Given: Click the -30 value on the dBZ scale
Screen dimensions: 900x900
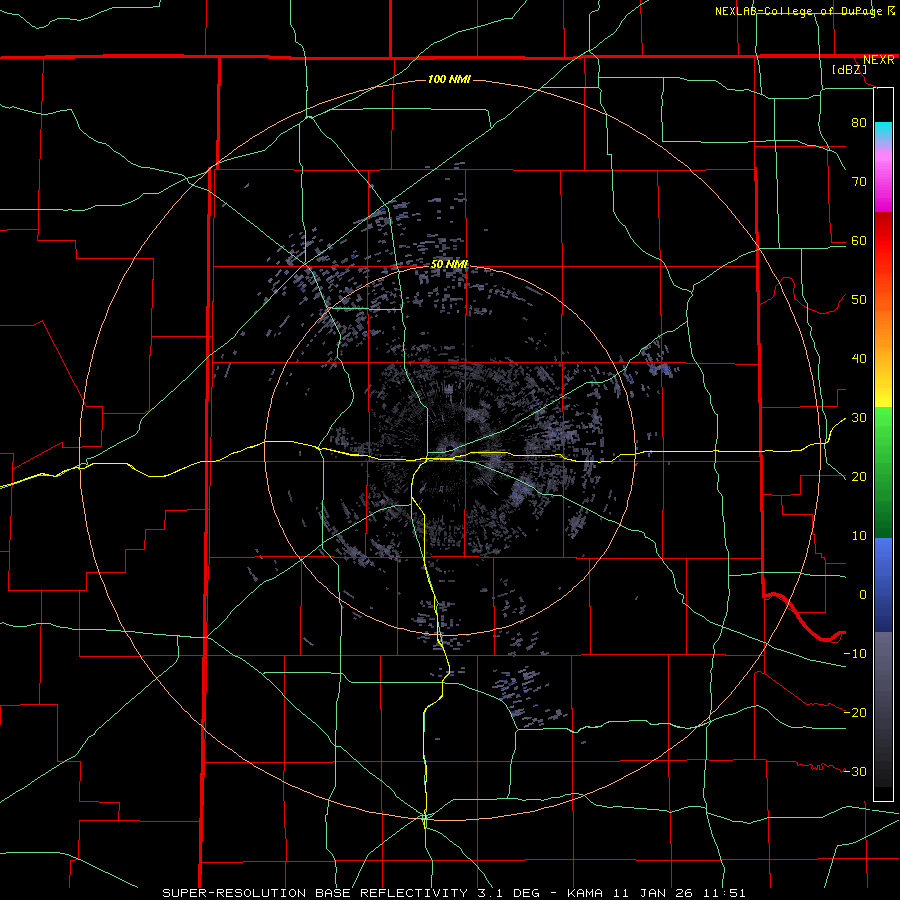Looking at the screenshot, I should [855, 771].
